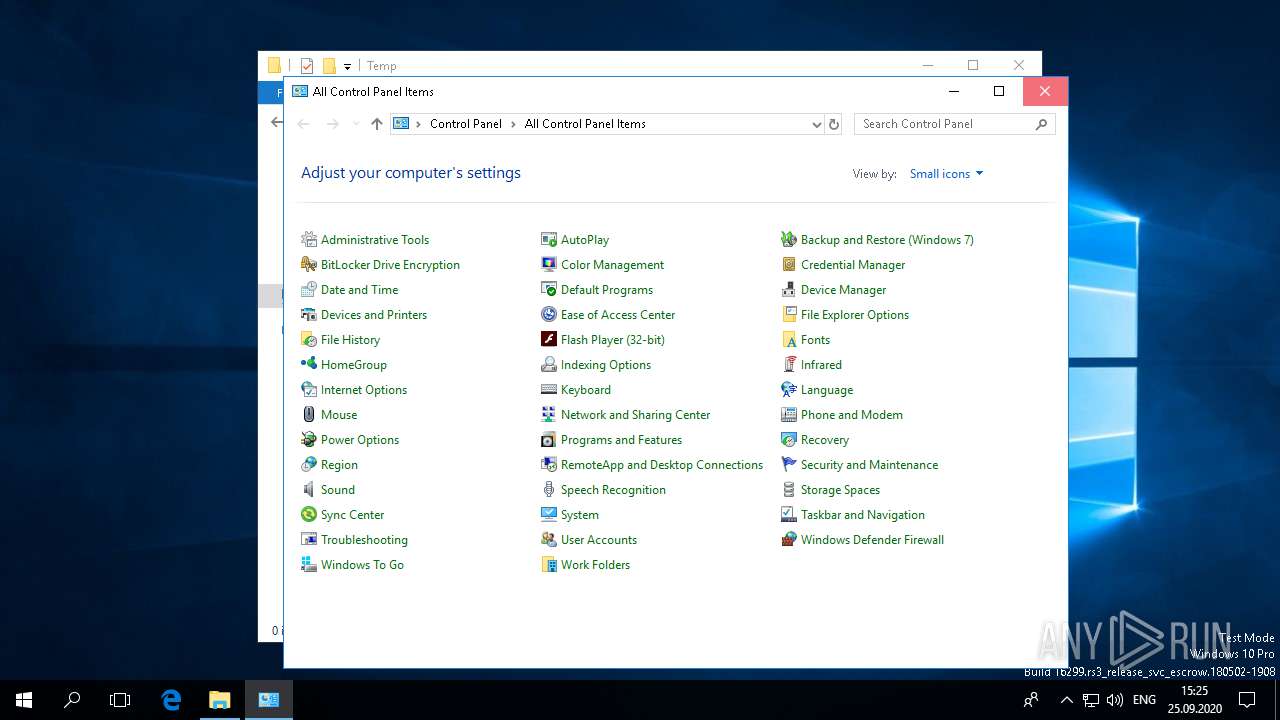Click RemoteApp and Desktop Connections link
Viewport: 1280px width, 720px height.
[662, 465]
